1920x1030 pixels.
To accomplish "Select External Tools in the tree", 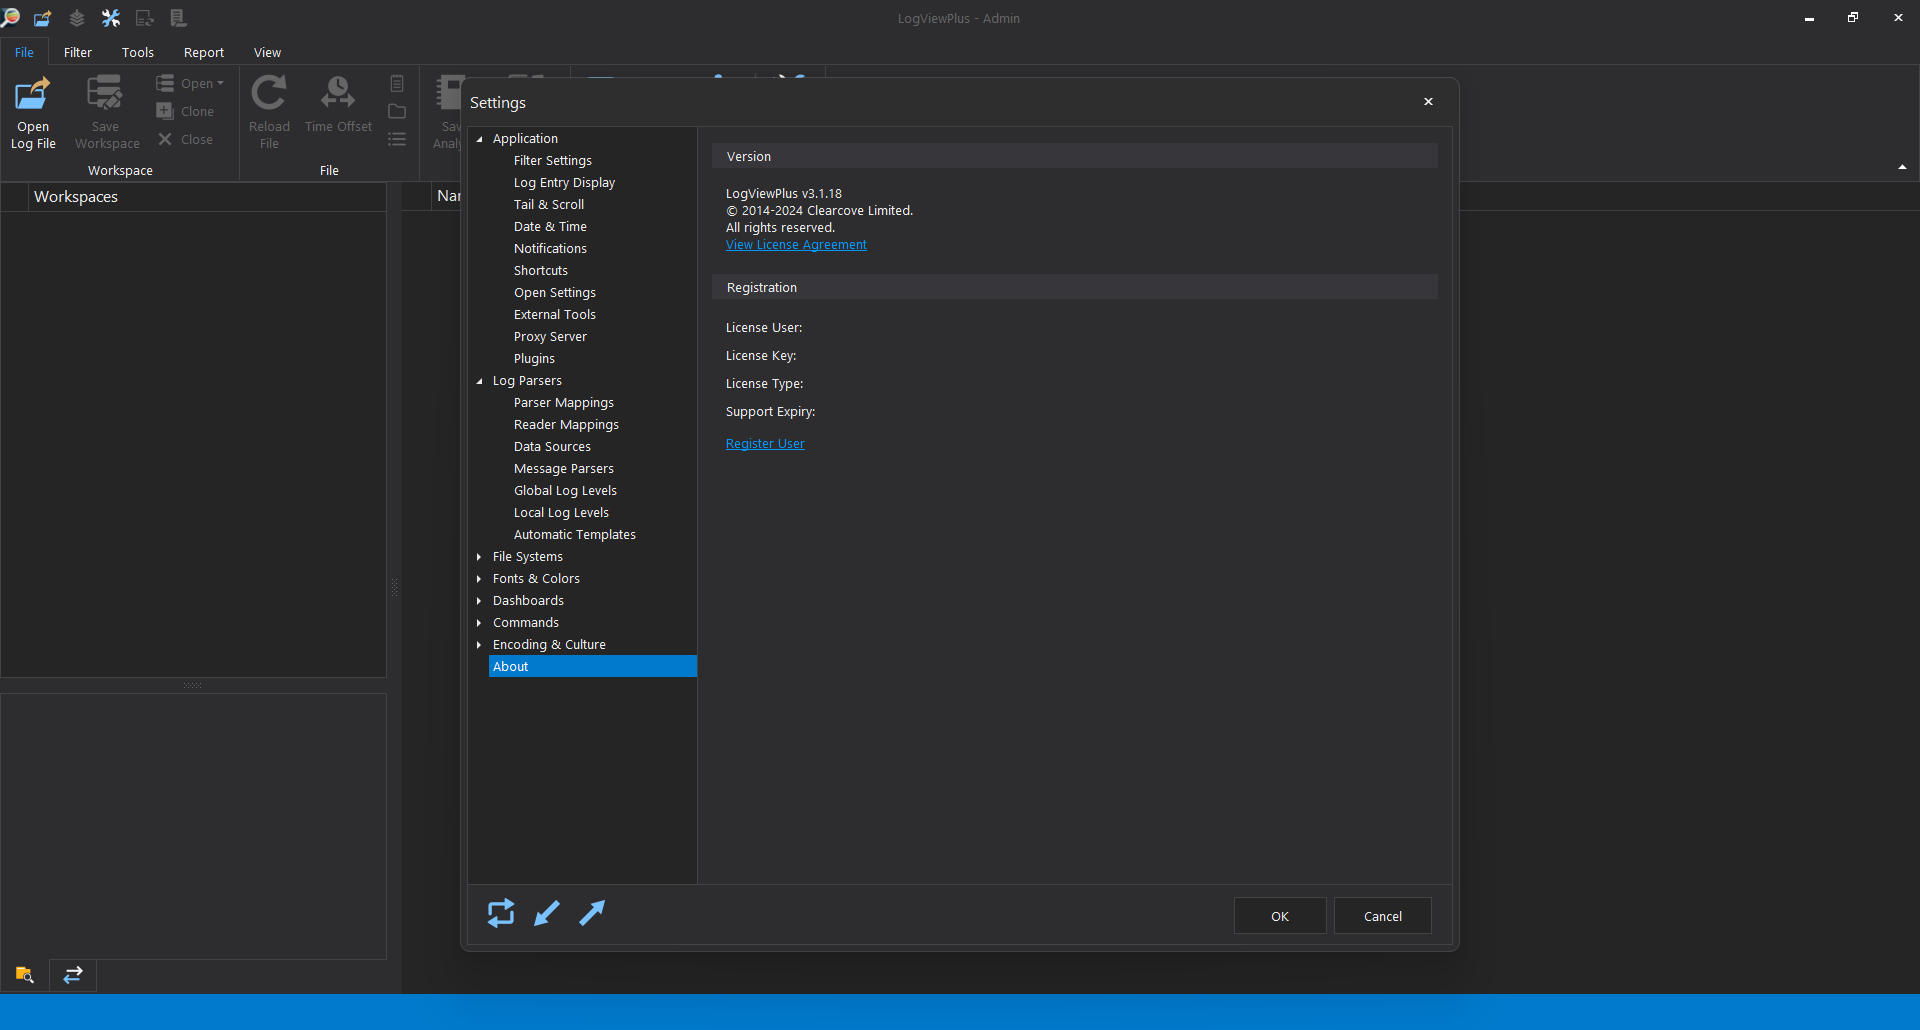I will click(x=555, y=315).
